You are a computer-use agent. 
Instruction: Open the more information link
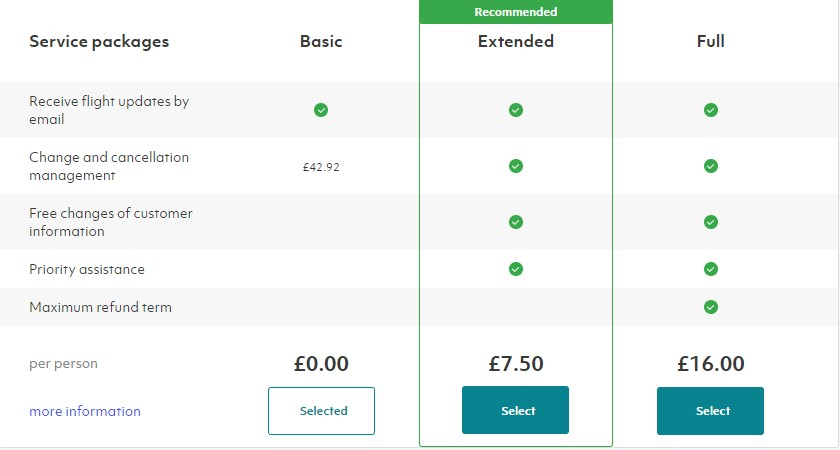(x=85, y=411)
